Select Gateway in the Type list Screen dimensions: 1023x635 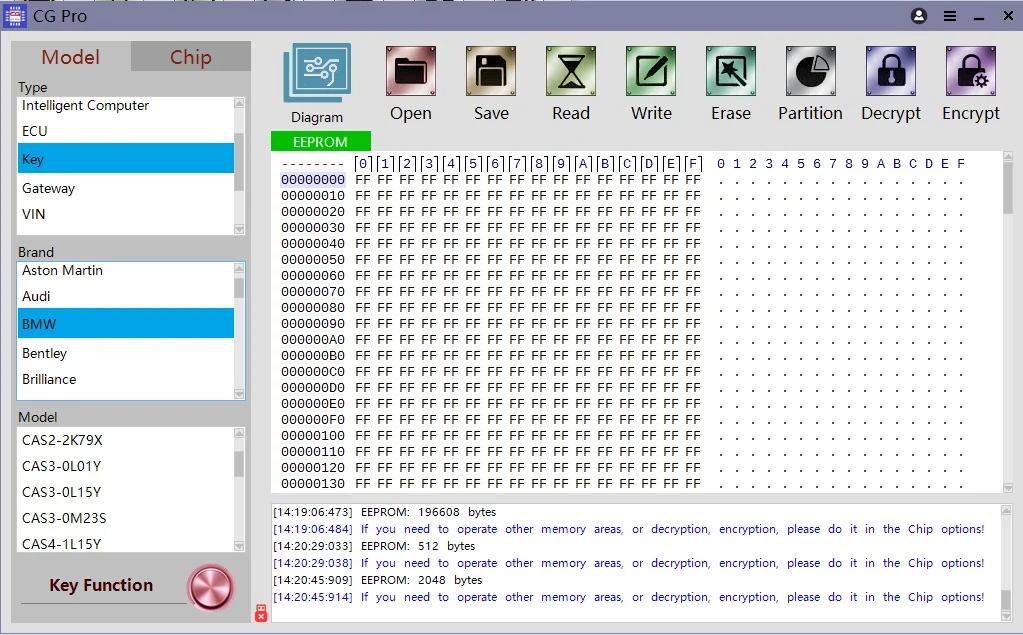click(125, 189)
